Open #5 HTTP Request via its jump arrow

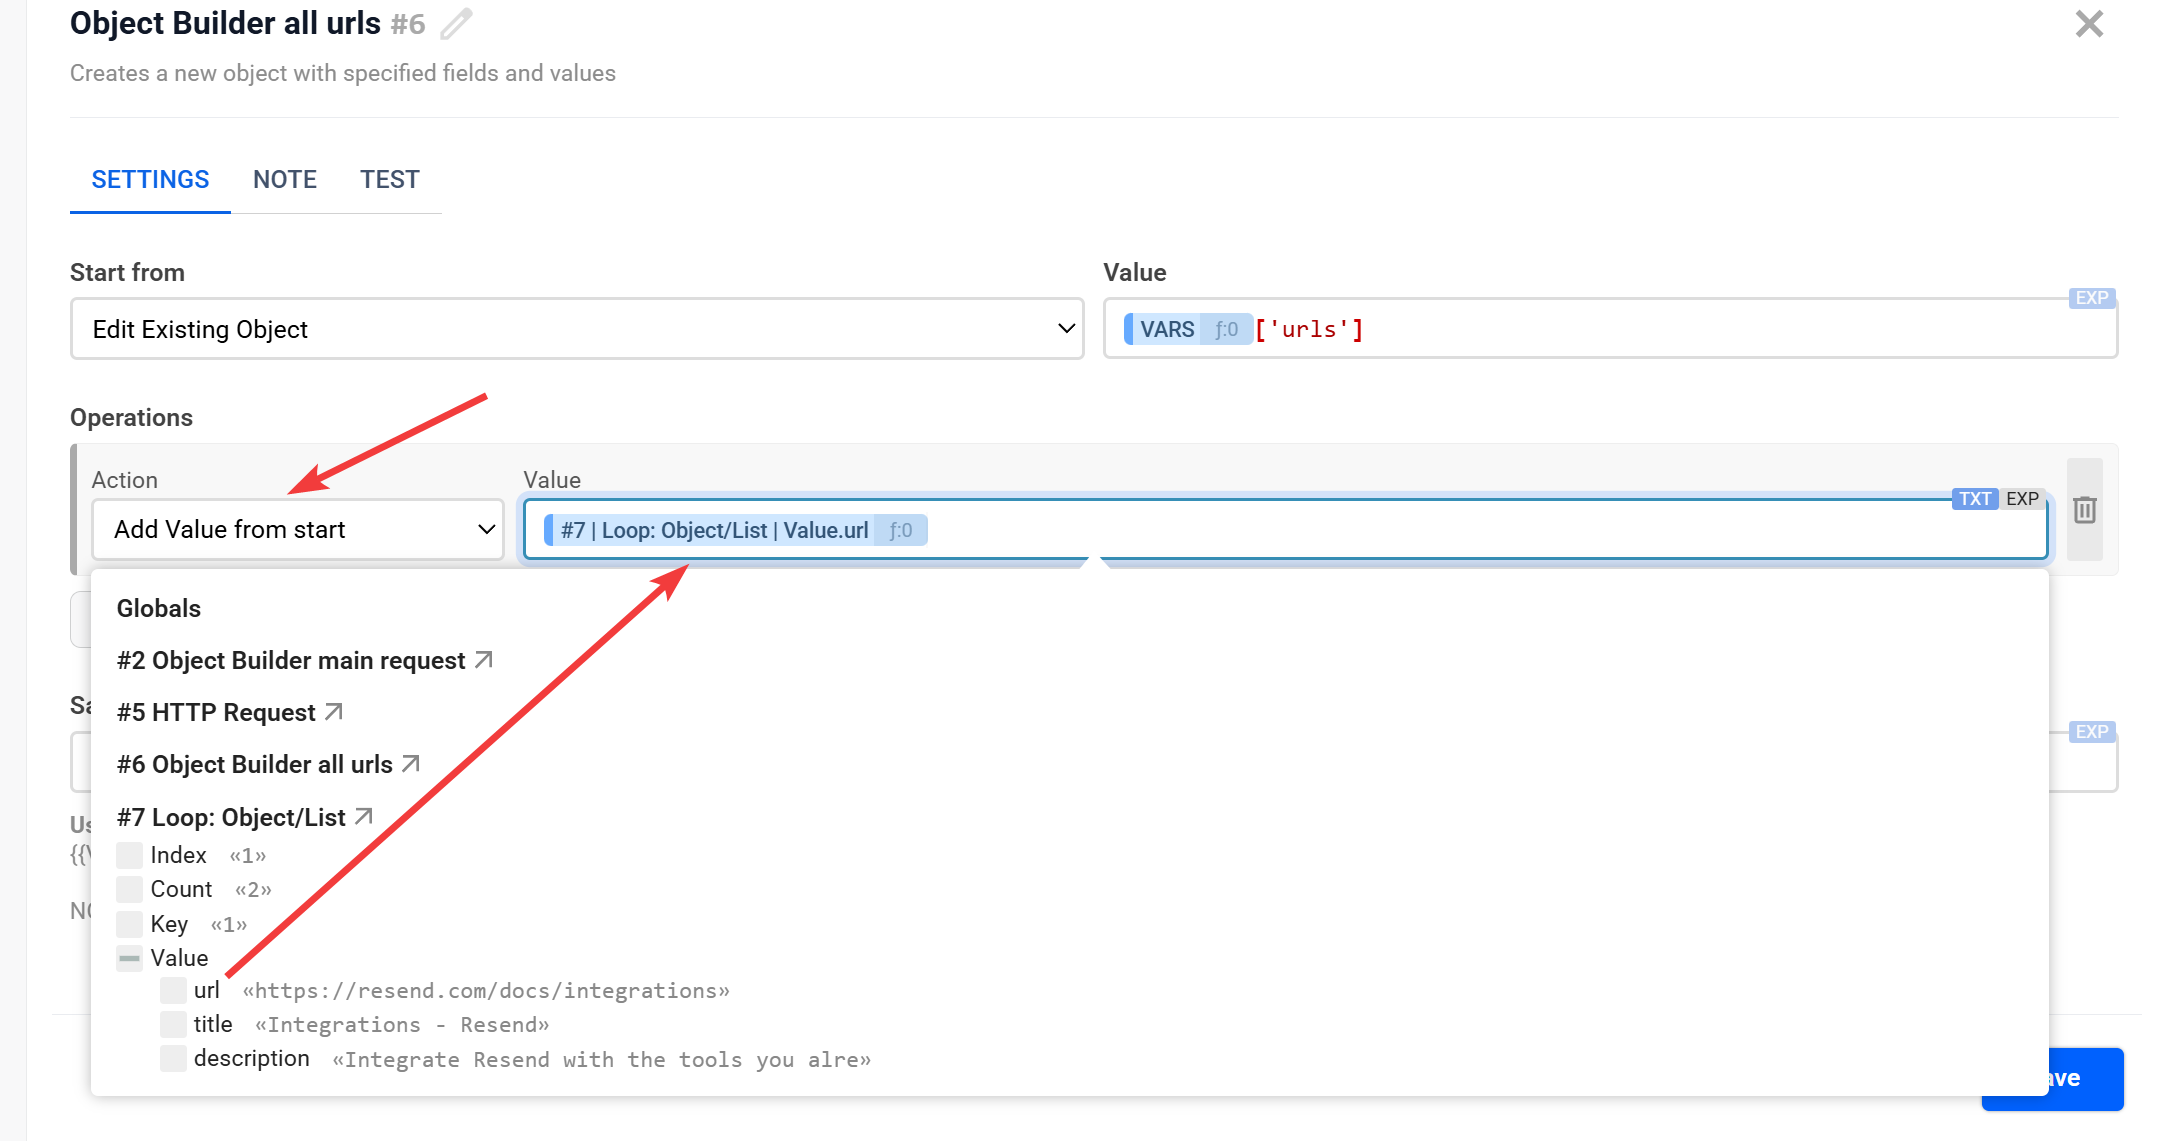pos(334,712)
